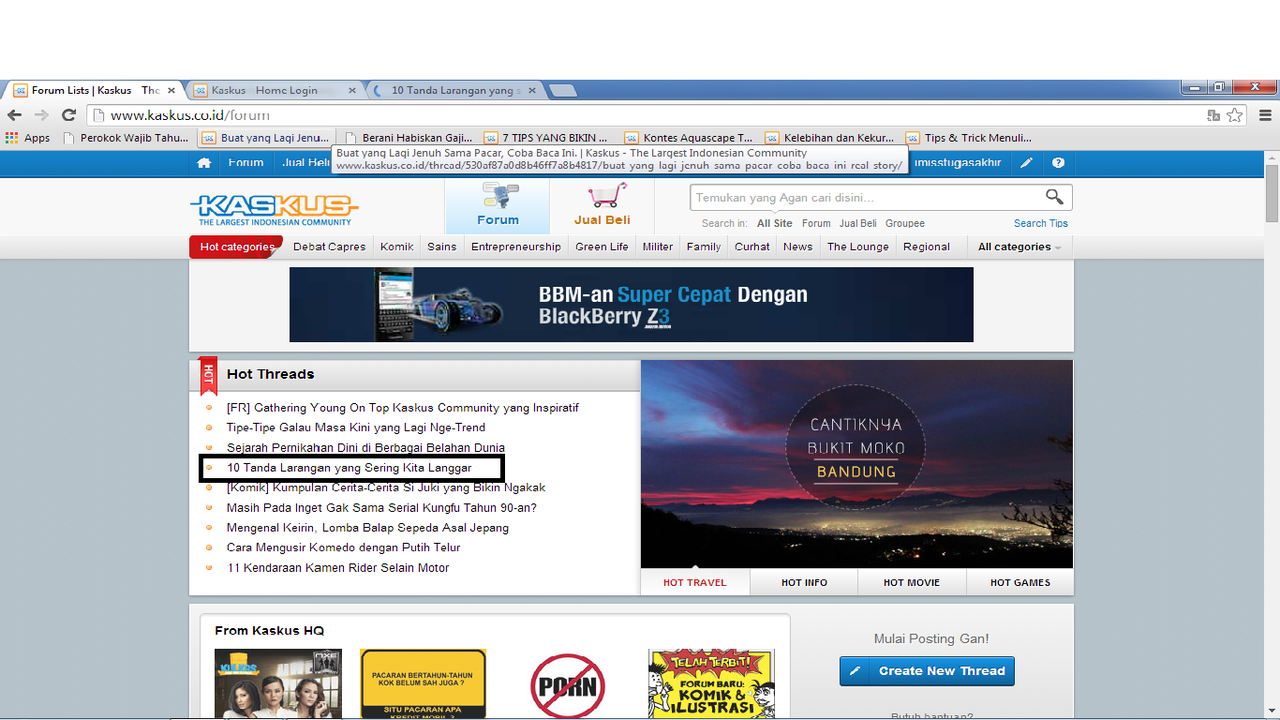Screen dimensions: 1280x720
Task: Open thread Tipe-Tipe Galau Masa Kini
Action: 356,427
